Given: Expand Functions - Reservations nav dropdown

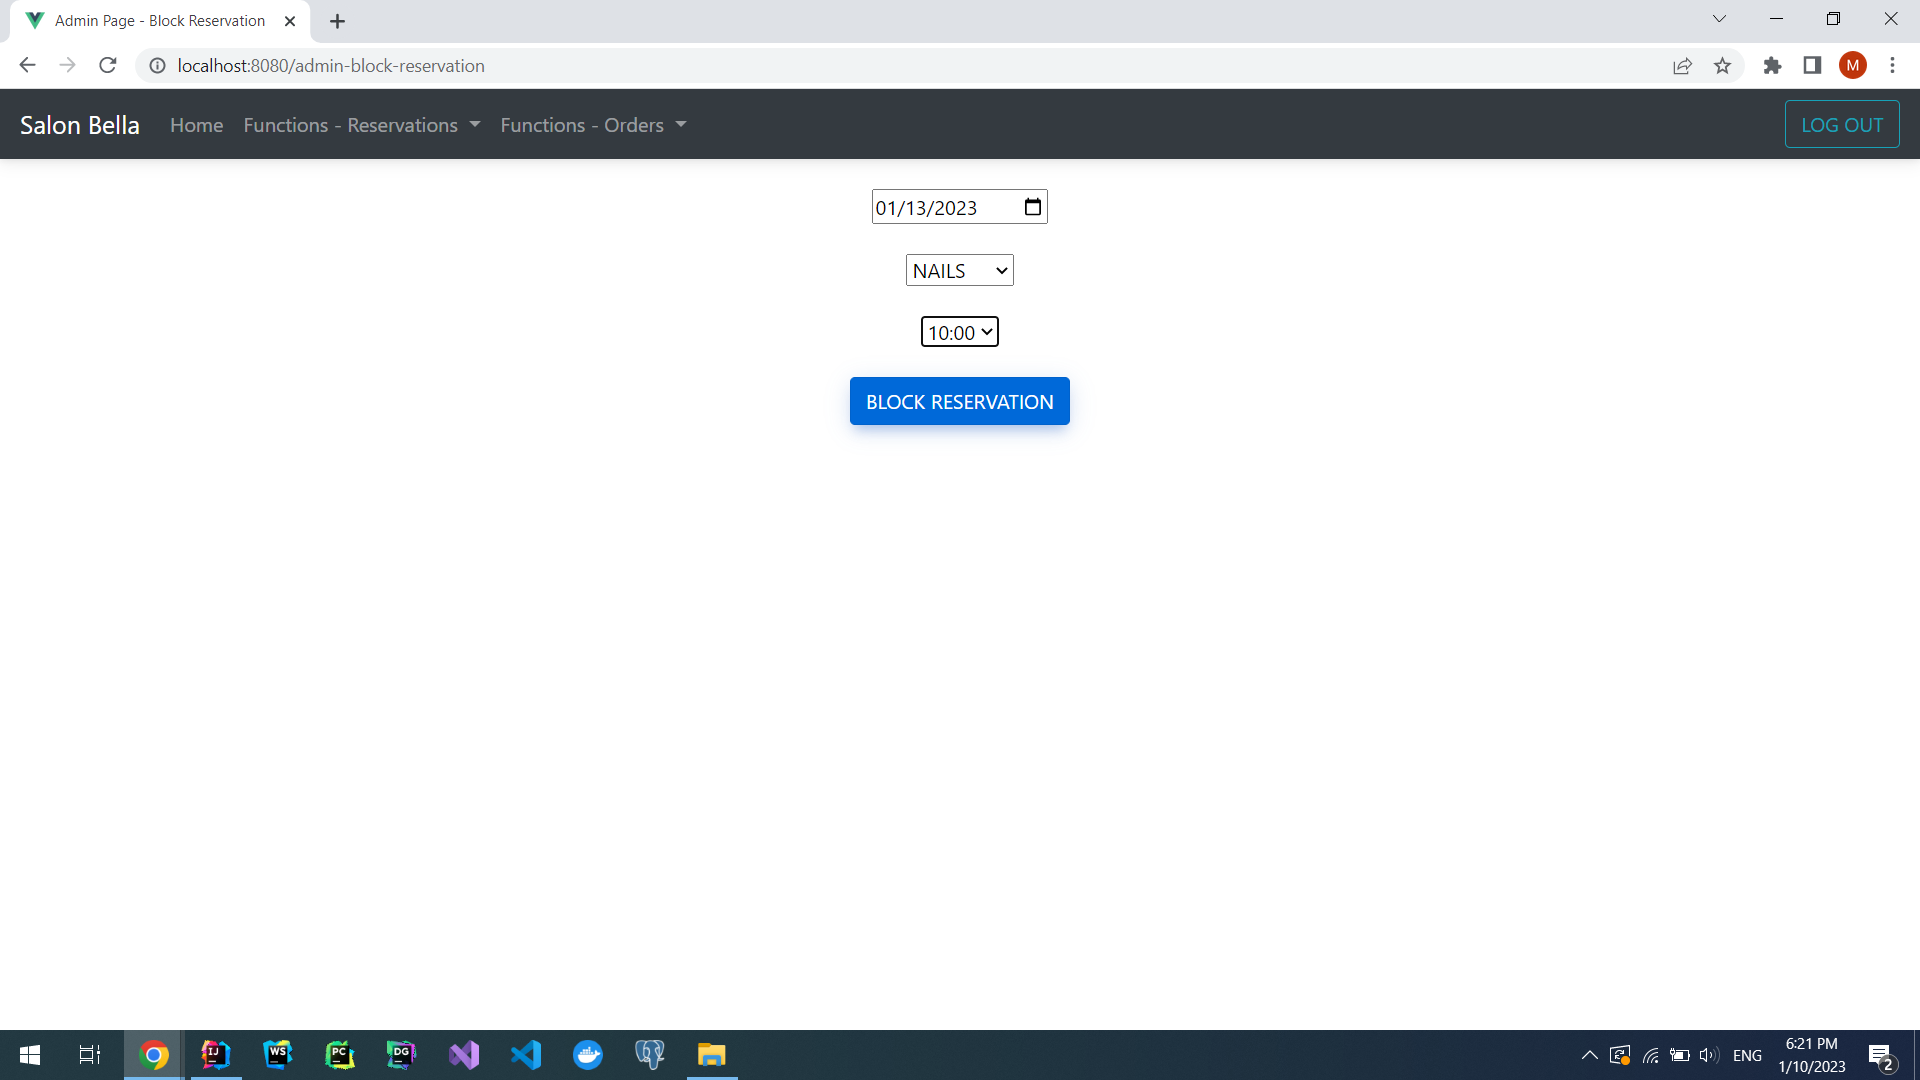Looking at the screenshot, I should tap(361, 125).
